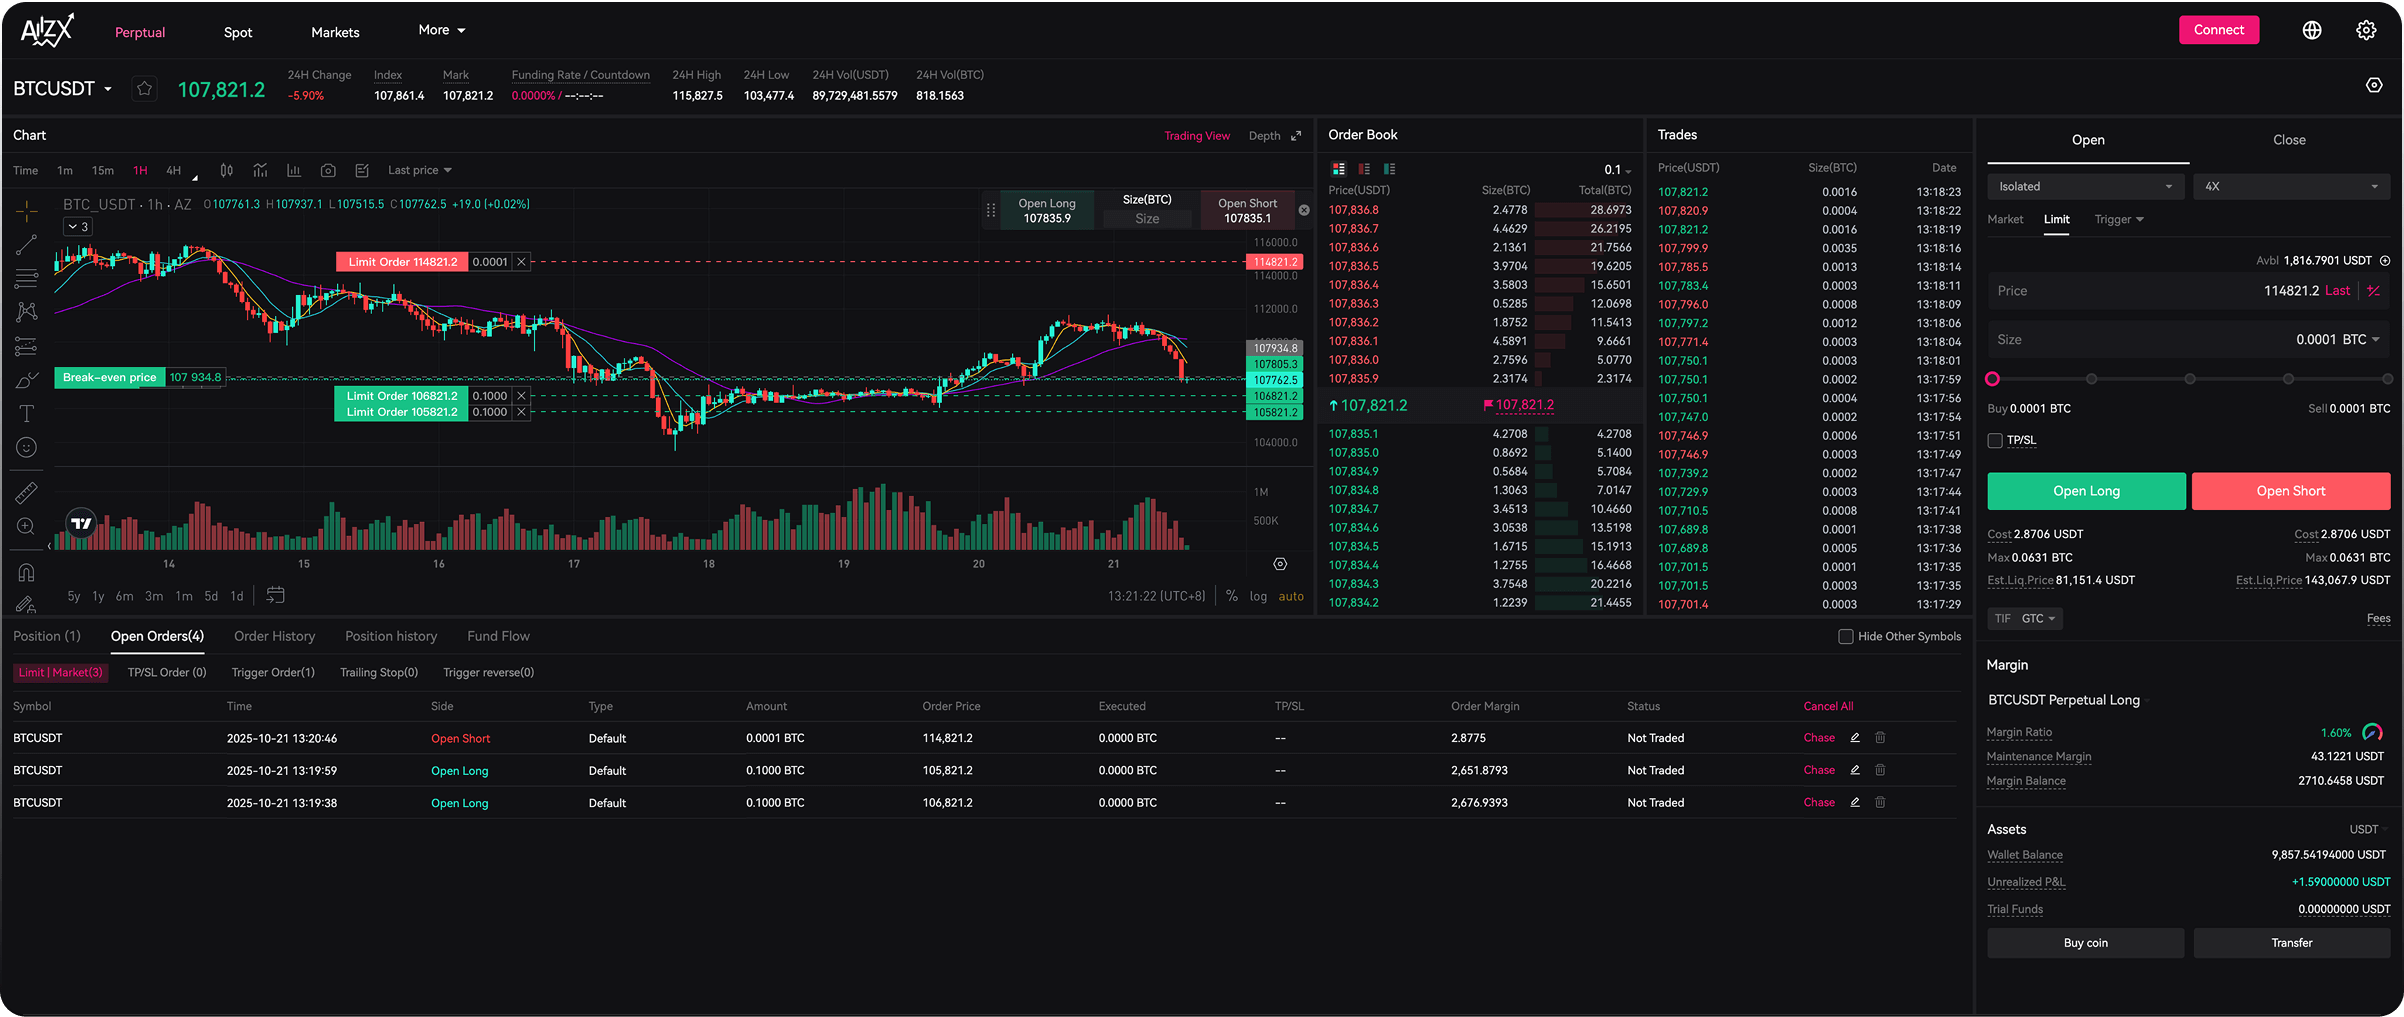Open the chart indicators icon

[261, 171]
